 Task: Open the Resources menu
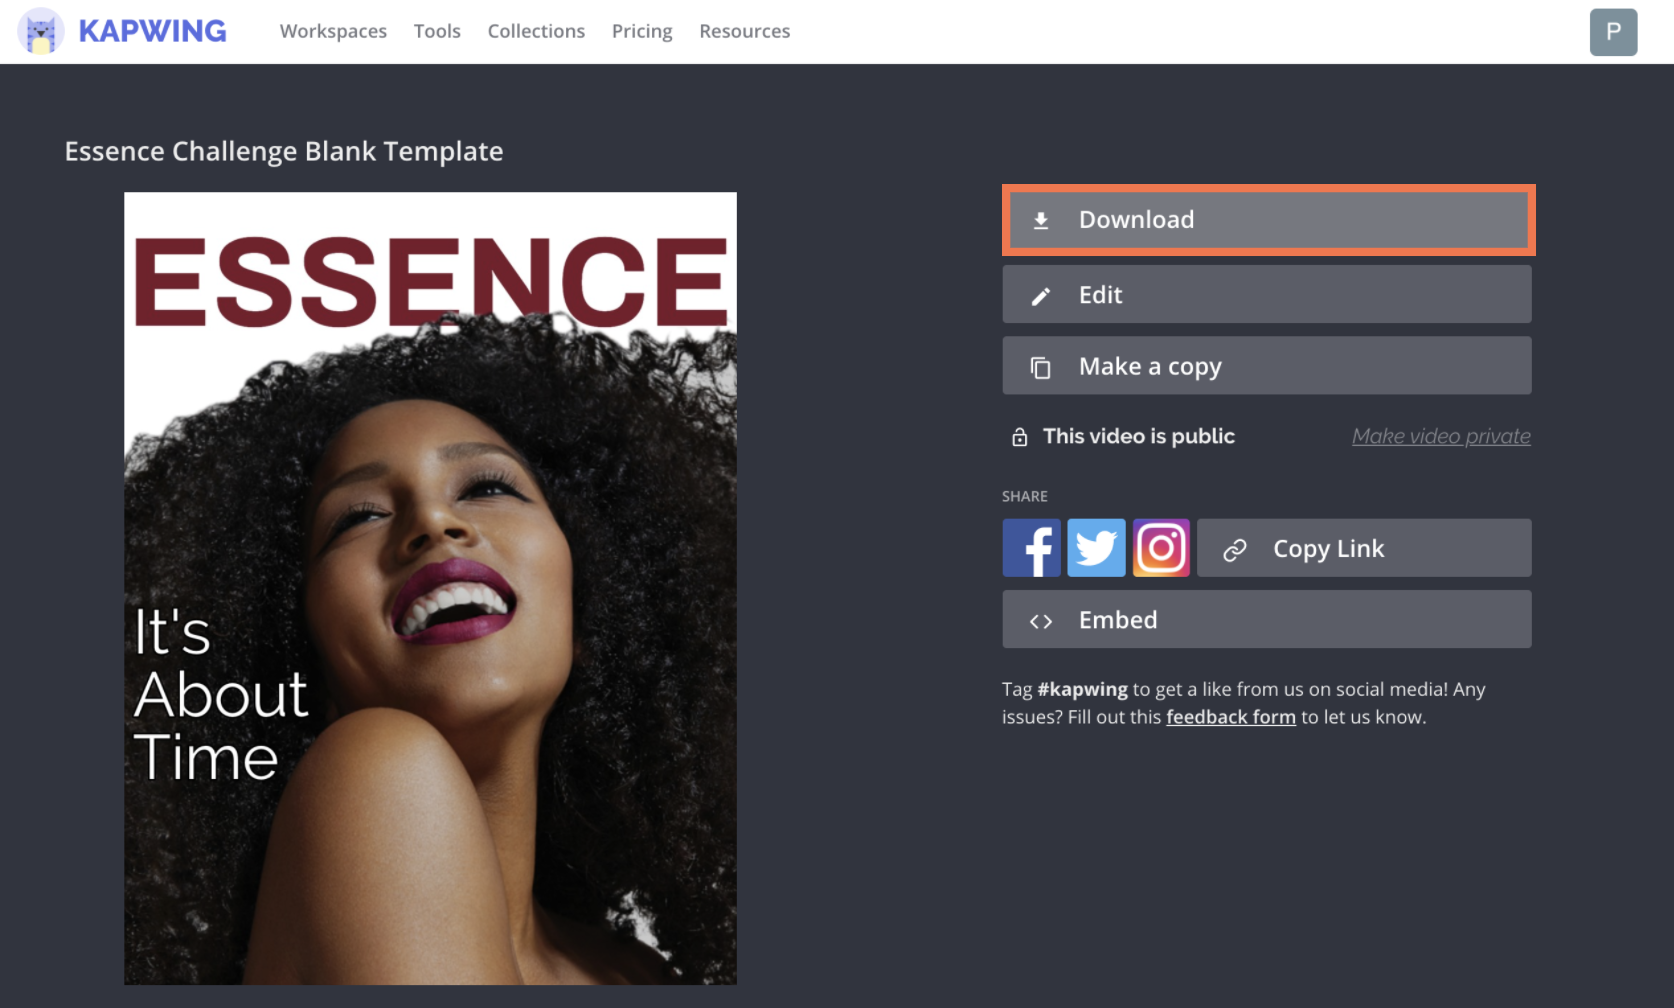coord(745,31)
